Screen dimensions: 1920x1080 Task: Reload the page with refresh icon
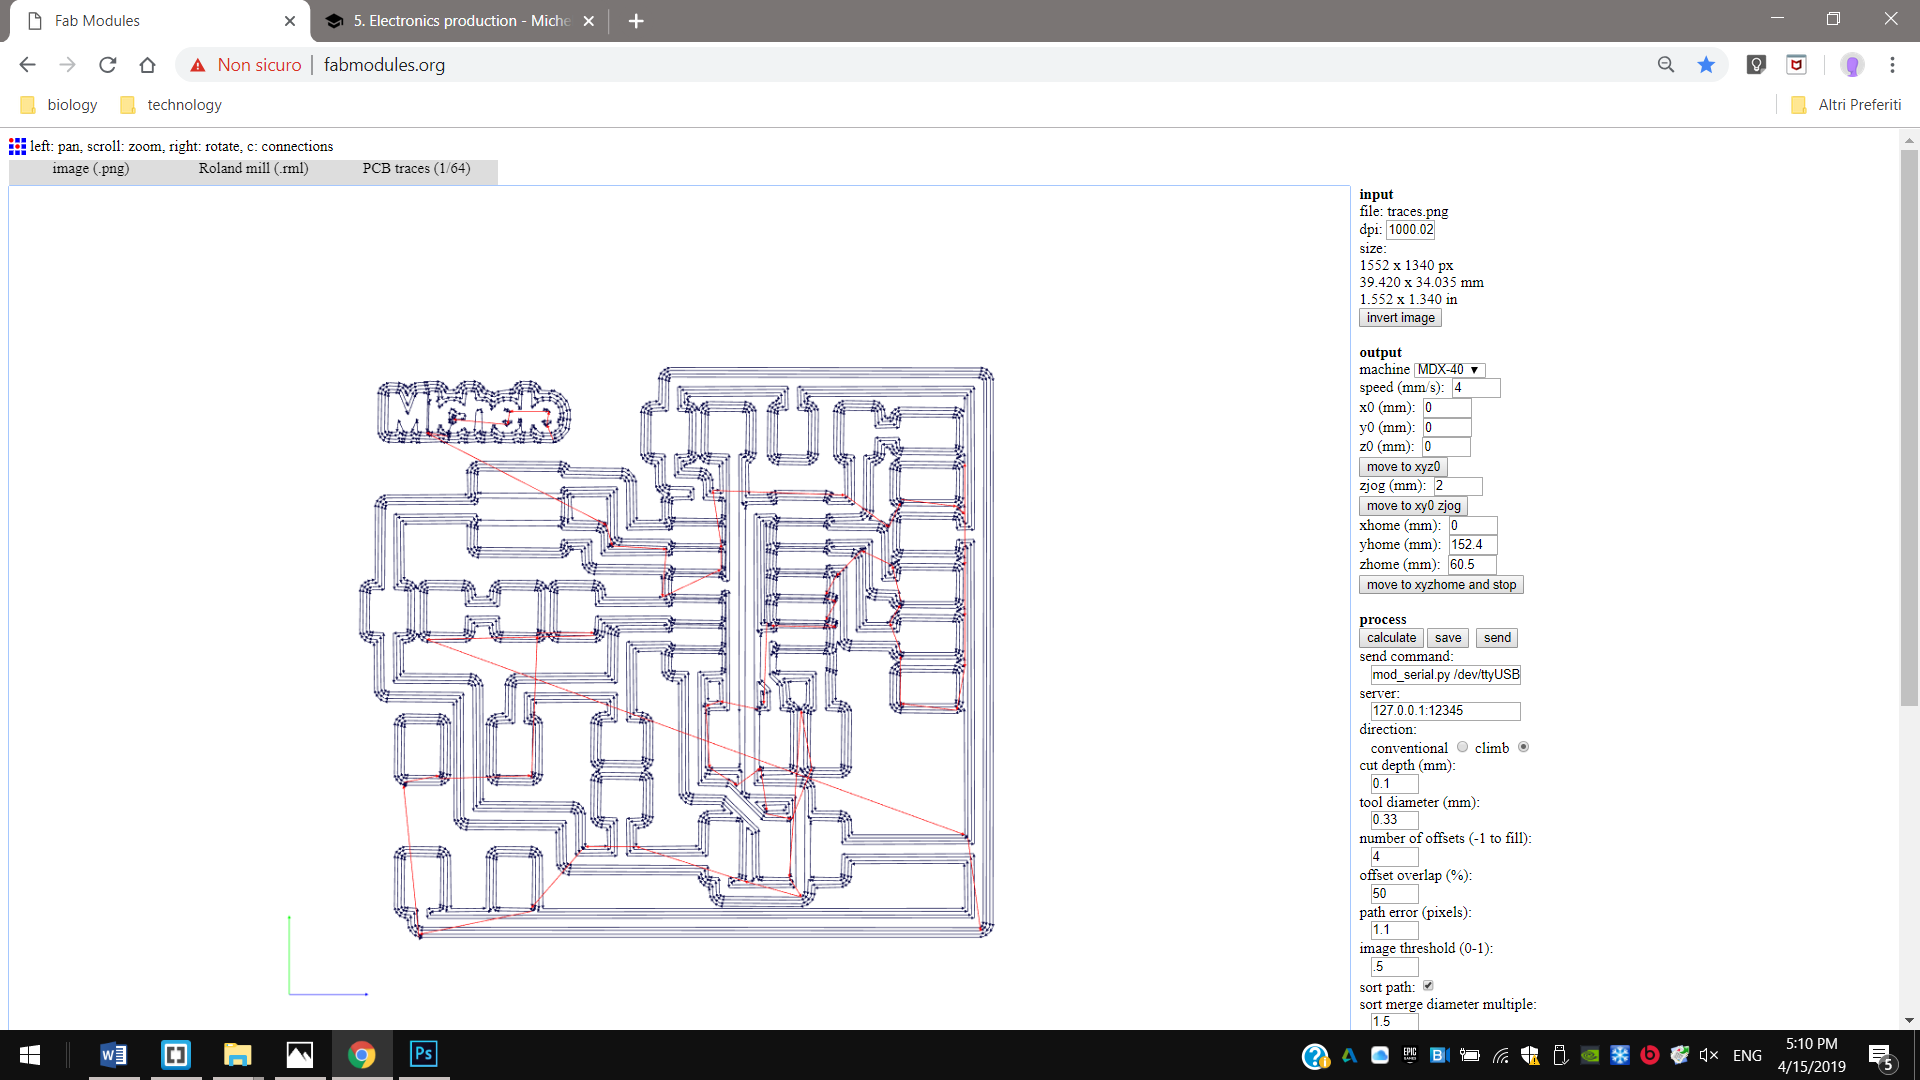[108, 65]
